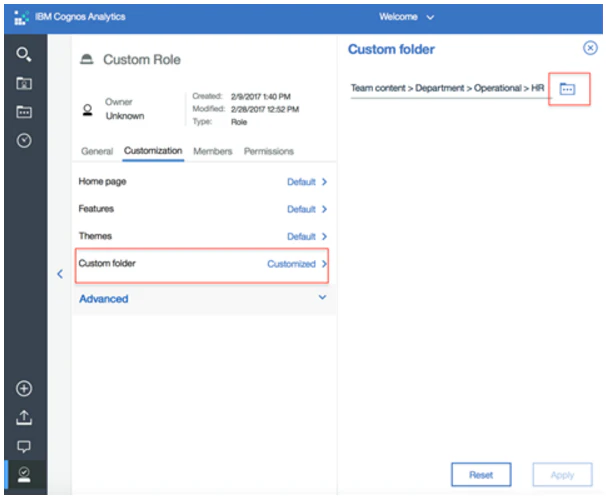The image size is (606, 500).
Task: Click the Themes label
Action: coord(95,236)
